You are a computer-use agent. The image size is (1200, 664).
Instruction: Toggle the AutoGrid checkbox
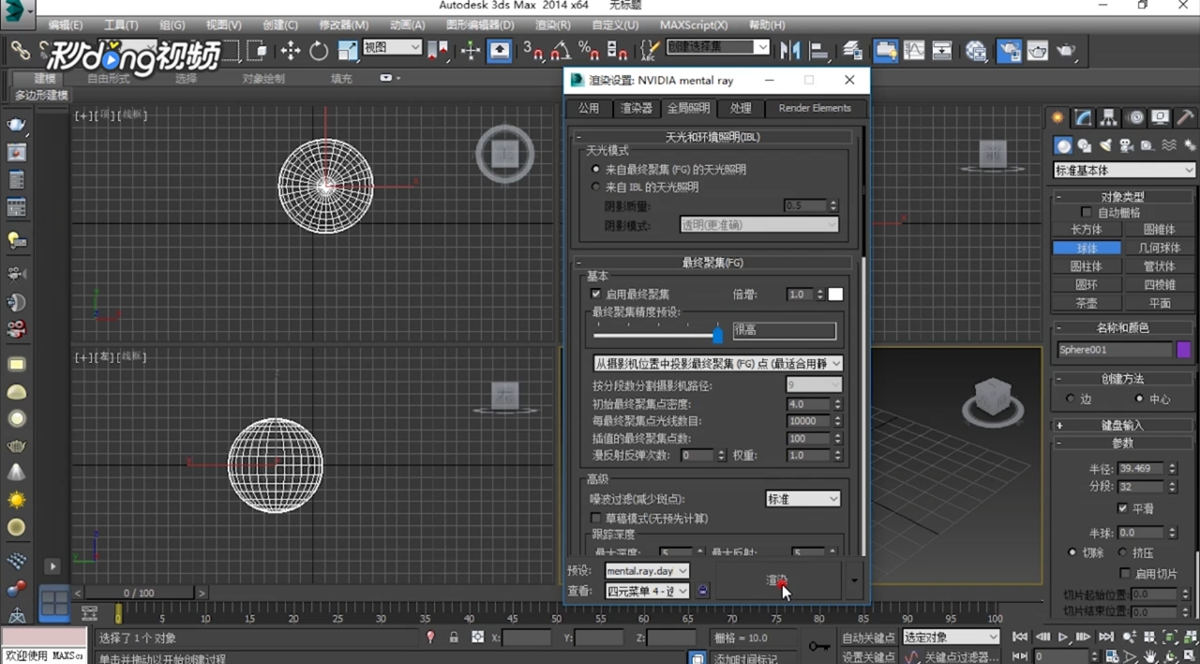point(1087,212)
